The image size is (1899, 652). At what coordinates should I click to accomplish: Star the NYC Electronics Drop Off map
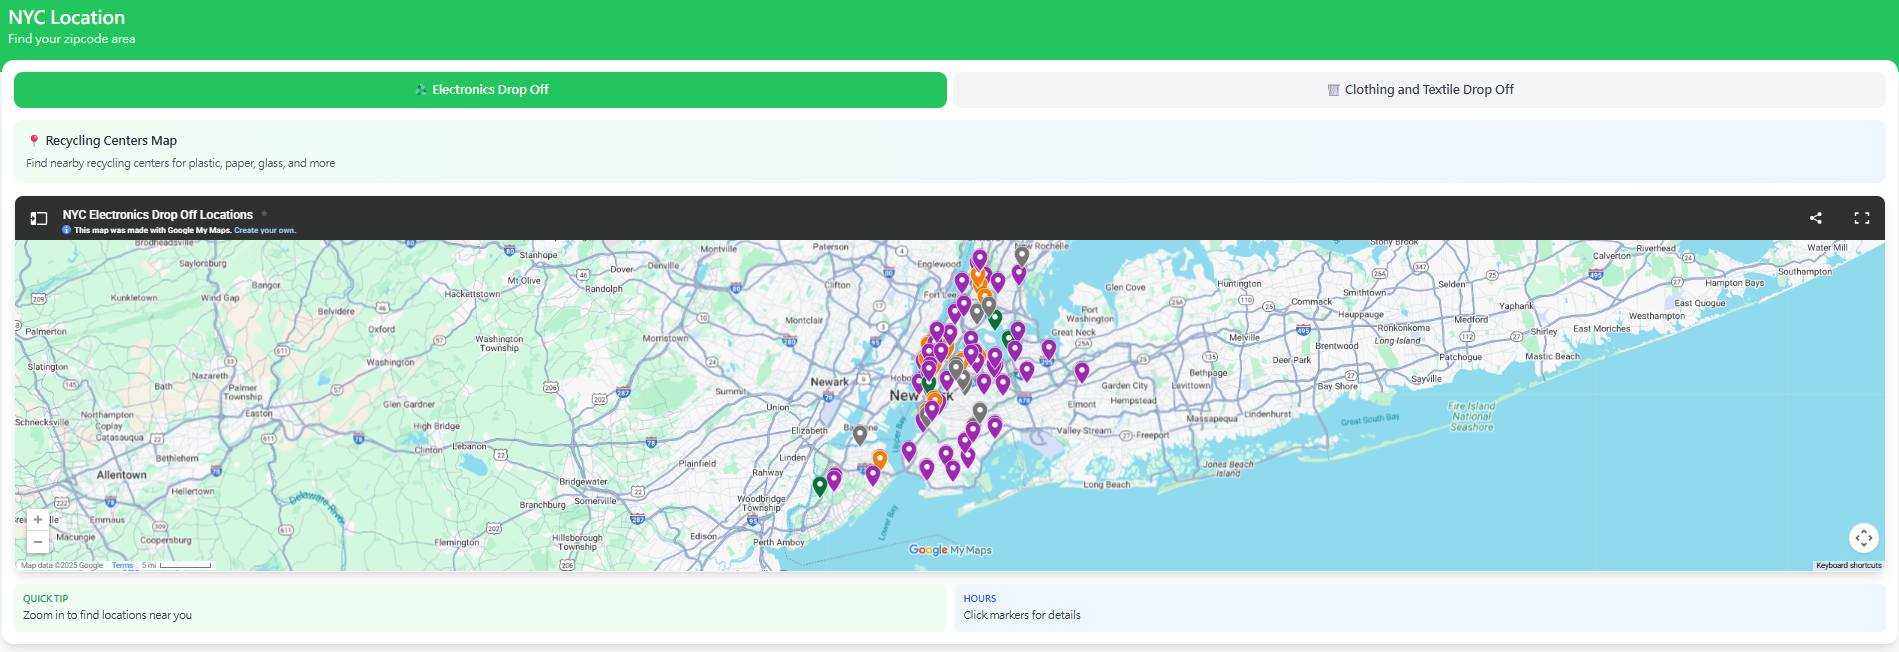[264, 214]
